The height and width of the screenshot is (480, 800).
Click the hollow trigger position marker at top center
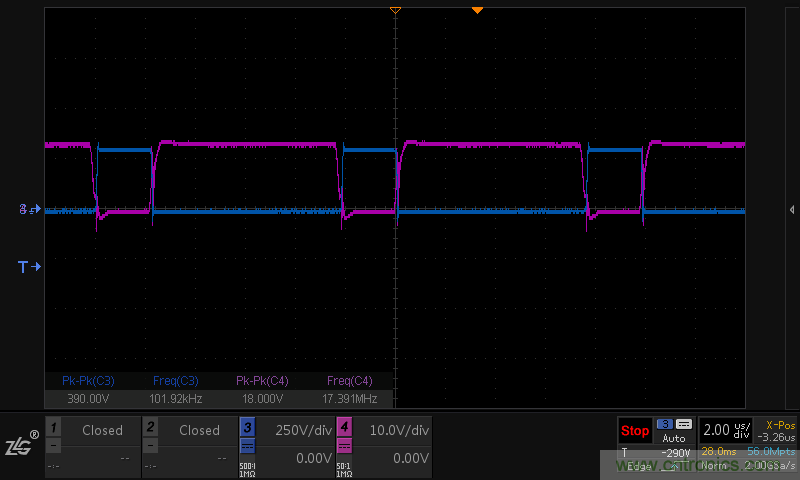[x=395, y=9]
